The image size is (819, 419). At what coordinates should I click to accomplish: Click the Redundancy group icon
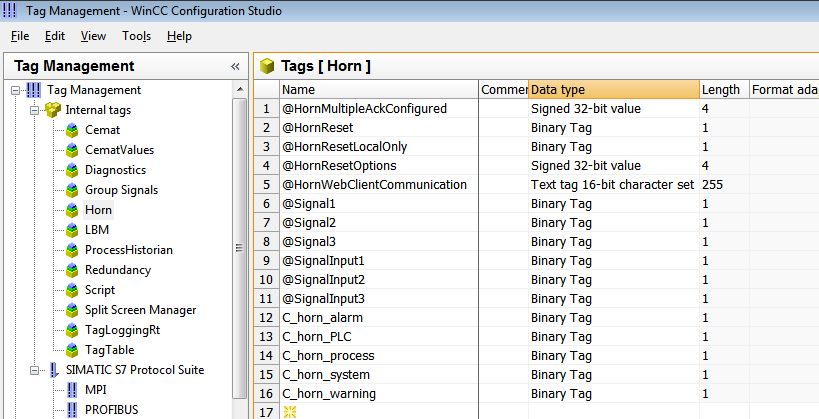[72, 270]
